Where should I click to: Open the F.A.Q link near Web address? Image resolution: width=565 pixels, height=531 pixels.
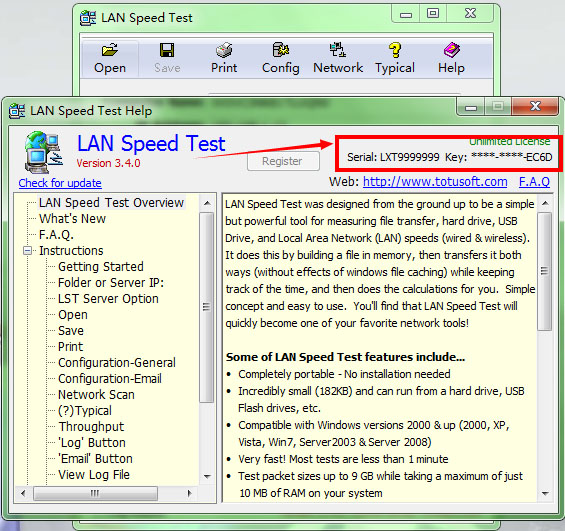pos(534,182)
